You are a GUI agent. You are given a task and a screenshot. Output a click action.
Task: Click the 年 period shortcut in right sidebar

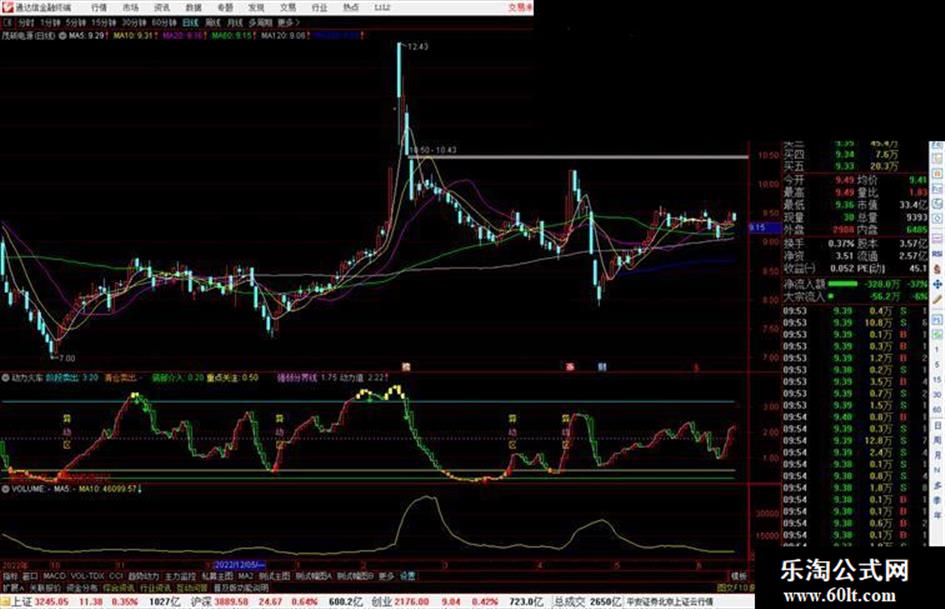coord(937,515)
